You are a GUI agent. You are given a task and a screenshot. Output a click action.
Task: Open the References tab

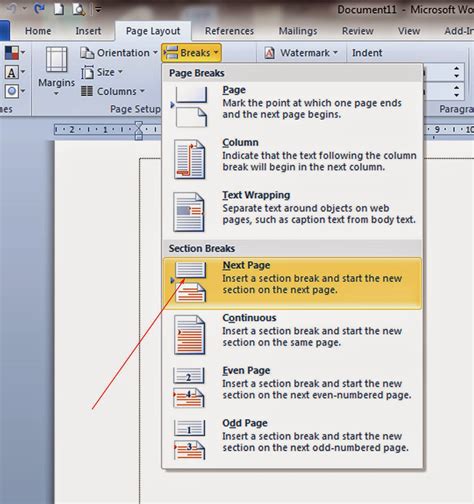[x=229, y=31]
